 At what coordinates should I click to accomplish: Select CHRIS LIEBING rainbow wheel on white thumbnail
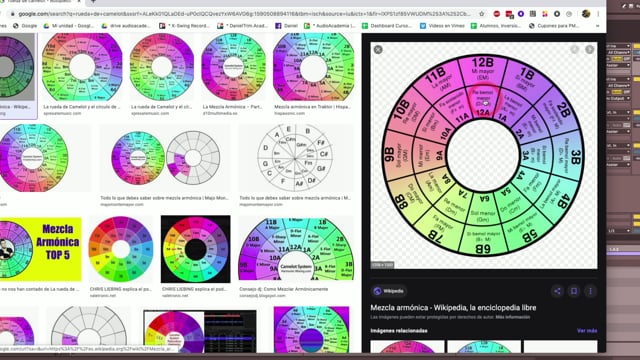click(x=121, y=249)
